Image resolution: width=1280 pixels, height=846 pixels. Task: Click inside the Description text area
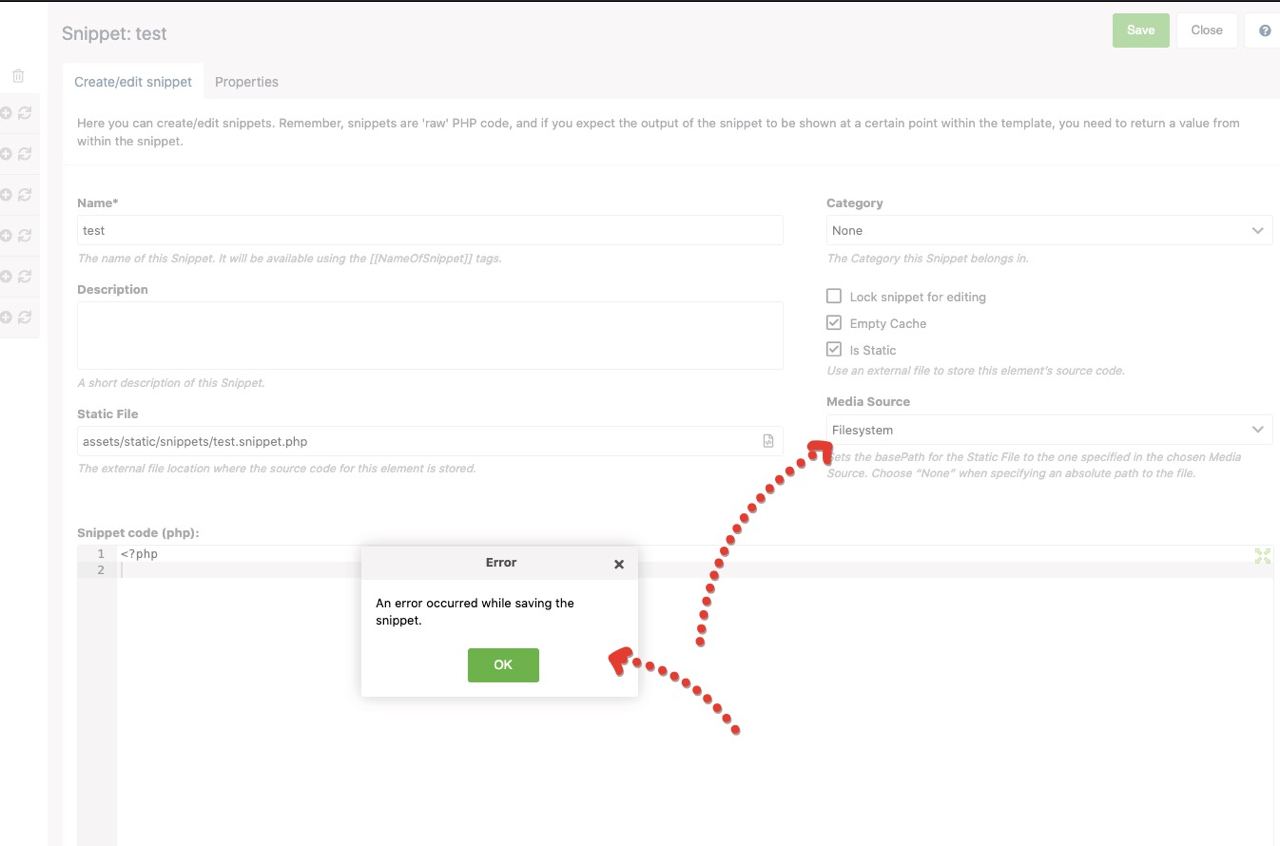click(430, 335)
